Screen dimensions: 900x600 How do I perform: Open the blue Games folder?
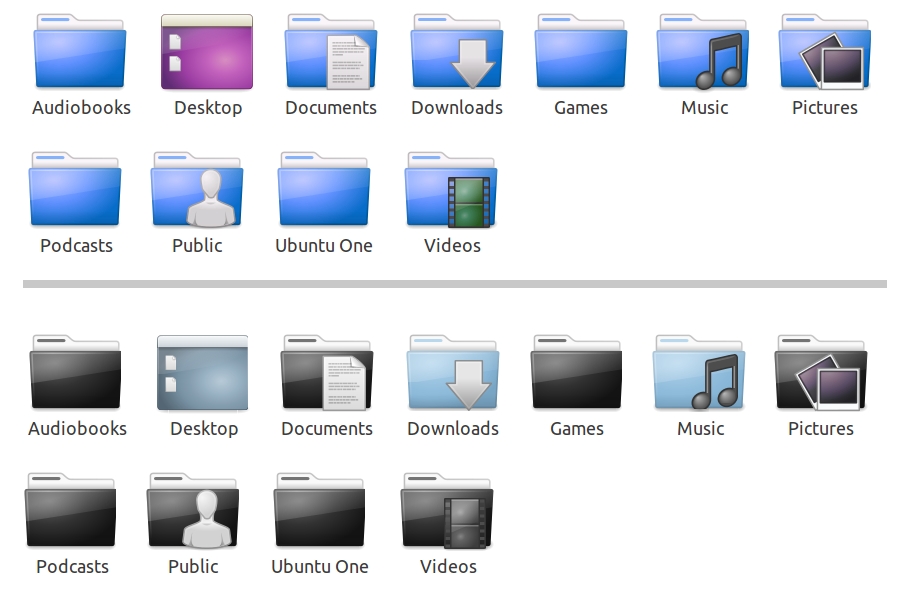(581, 53)
